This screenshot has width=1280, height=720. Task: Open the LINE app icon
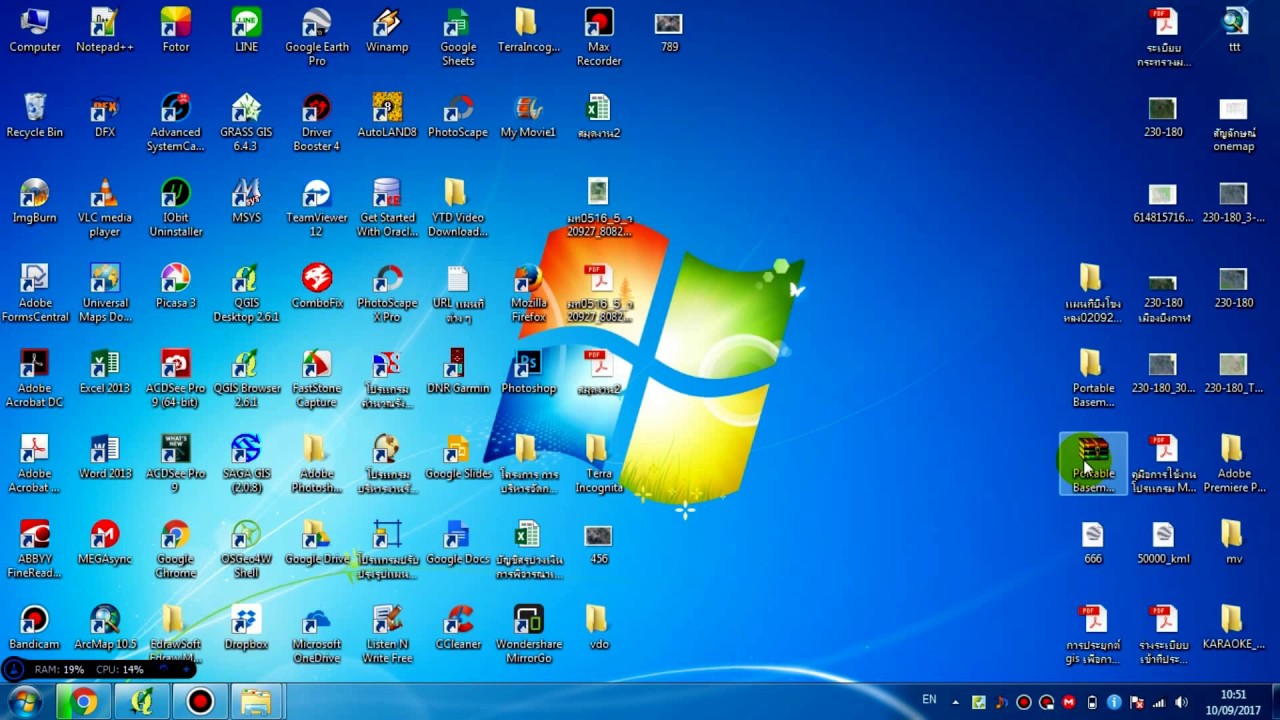click(x=246, y=30)
